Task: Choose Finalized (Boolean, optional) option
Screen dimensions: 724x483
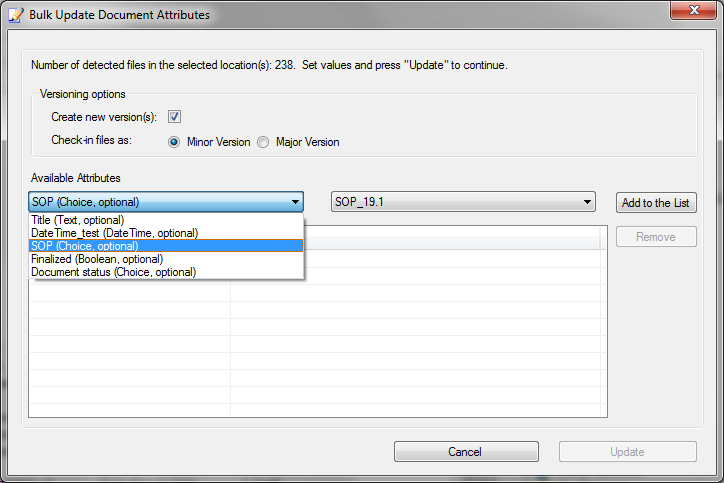Action: coord(166,259)
